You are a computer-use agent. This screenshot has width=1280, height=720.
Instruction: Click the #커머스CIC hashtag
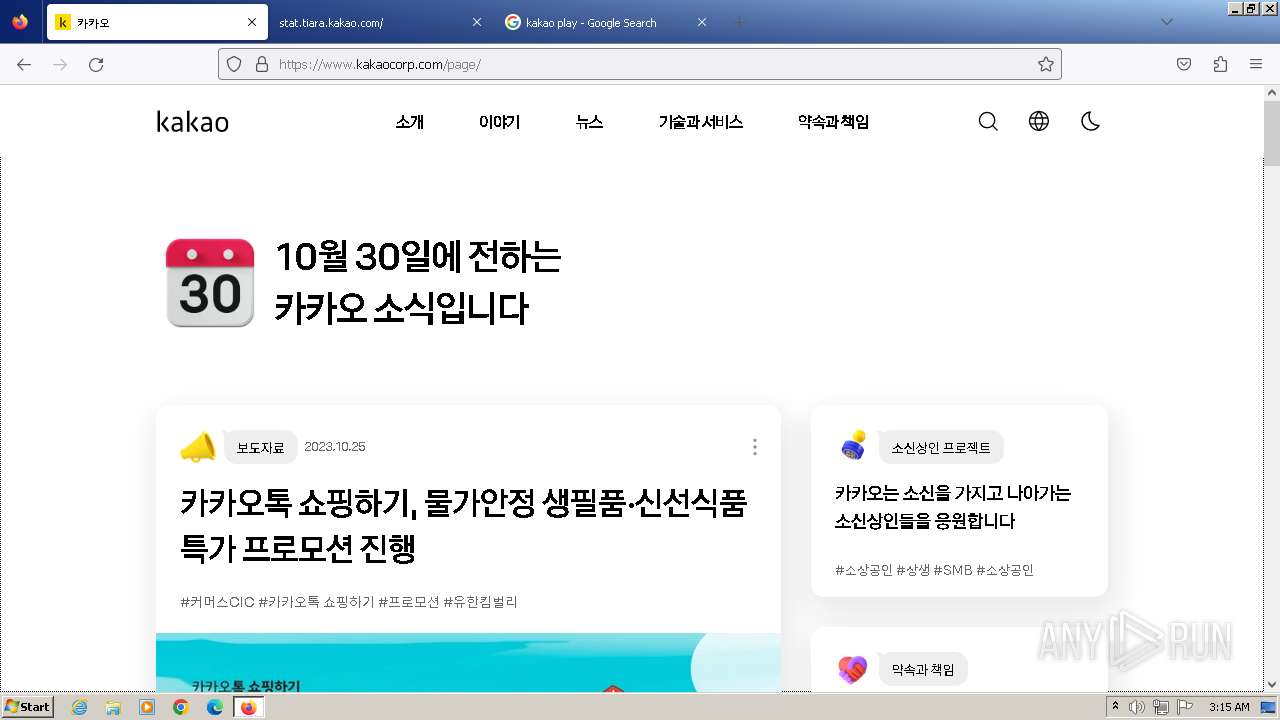[217, 602]
